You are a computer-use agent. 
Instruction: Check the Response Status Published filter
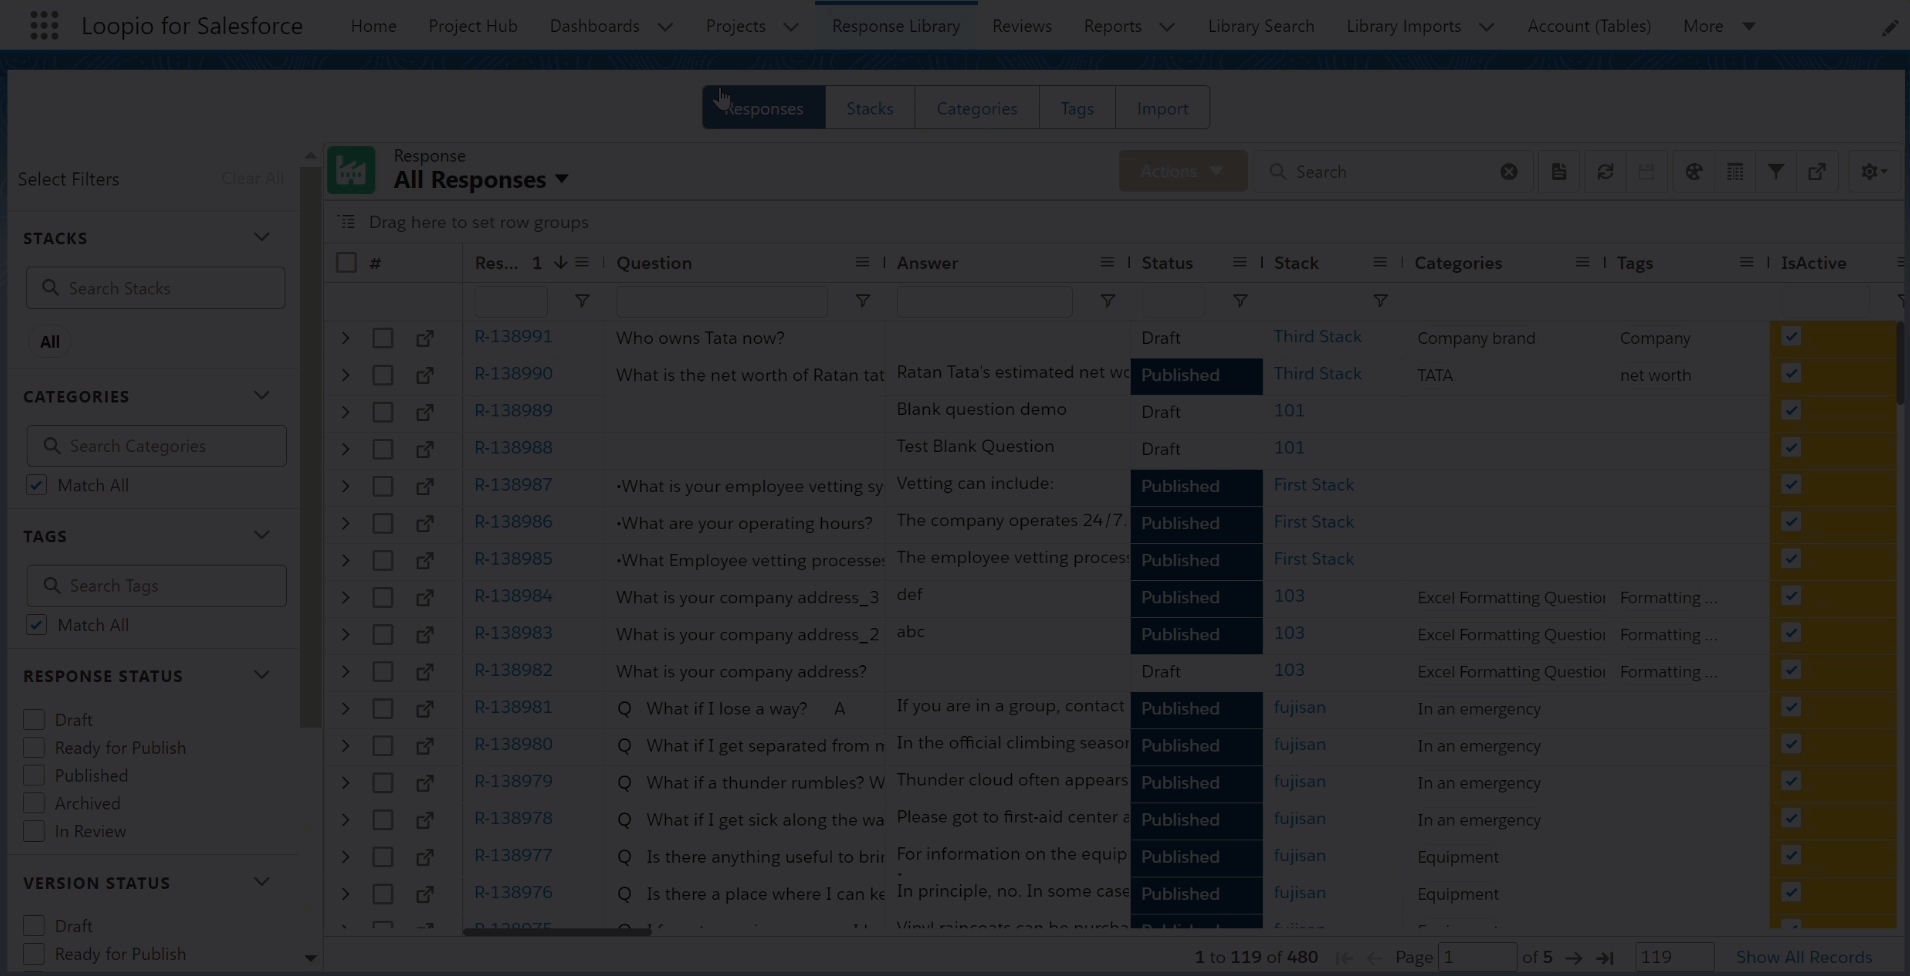tap(34, 776)
